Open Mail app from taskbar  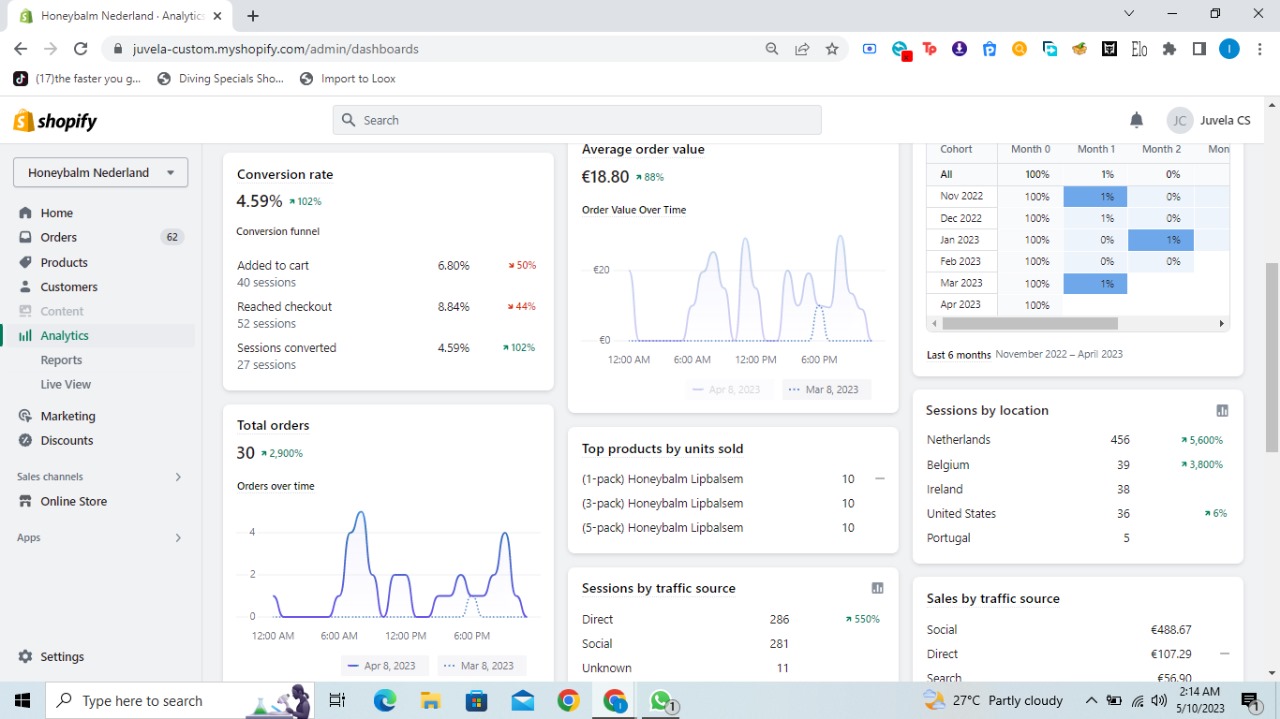click(523, 700)
